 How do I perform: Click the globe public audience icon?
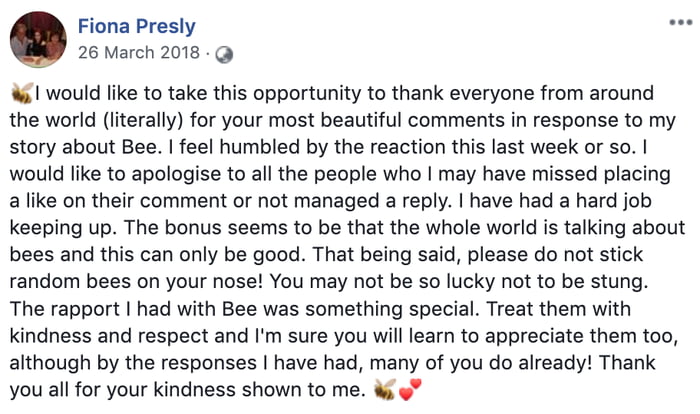coord(224,53)
